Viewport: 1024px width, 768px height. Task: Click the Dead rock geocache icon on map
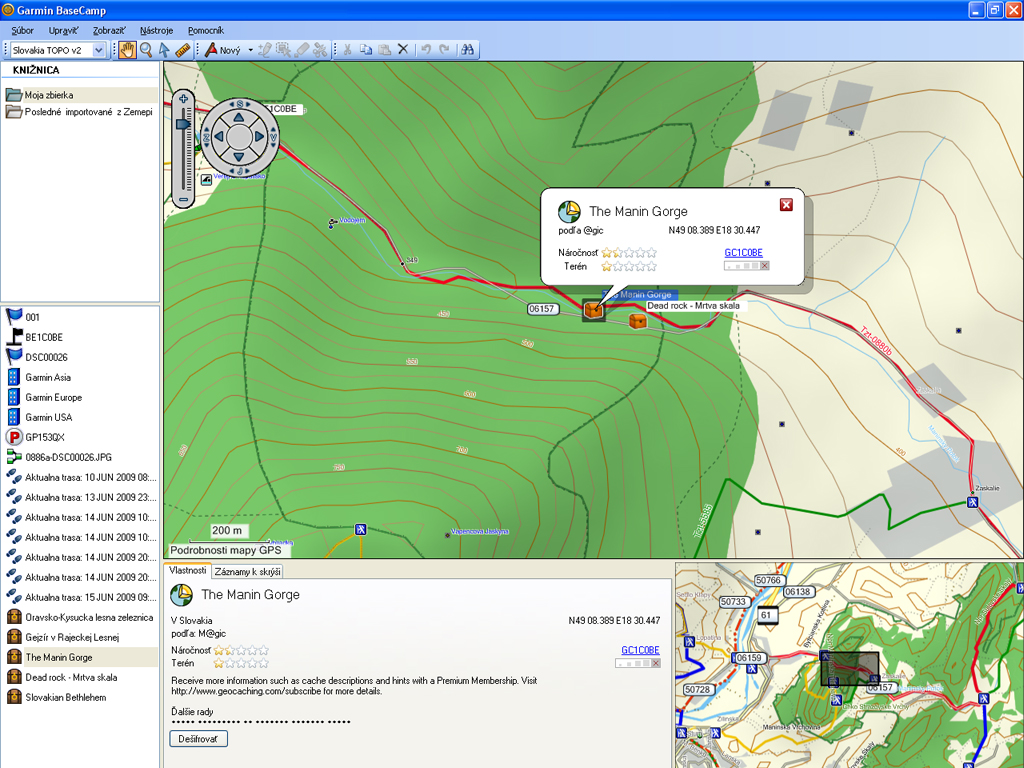click(638, 321)
